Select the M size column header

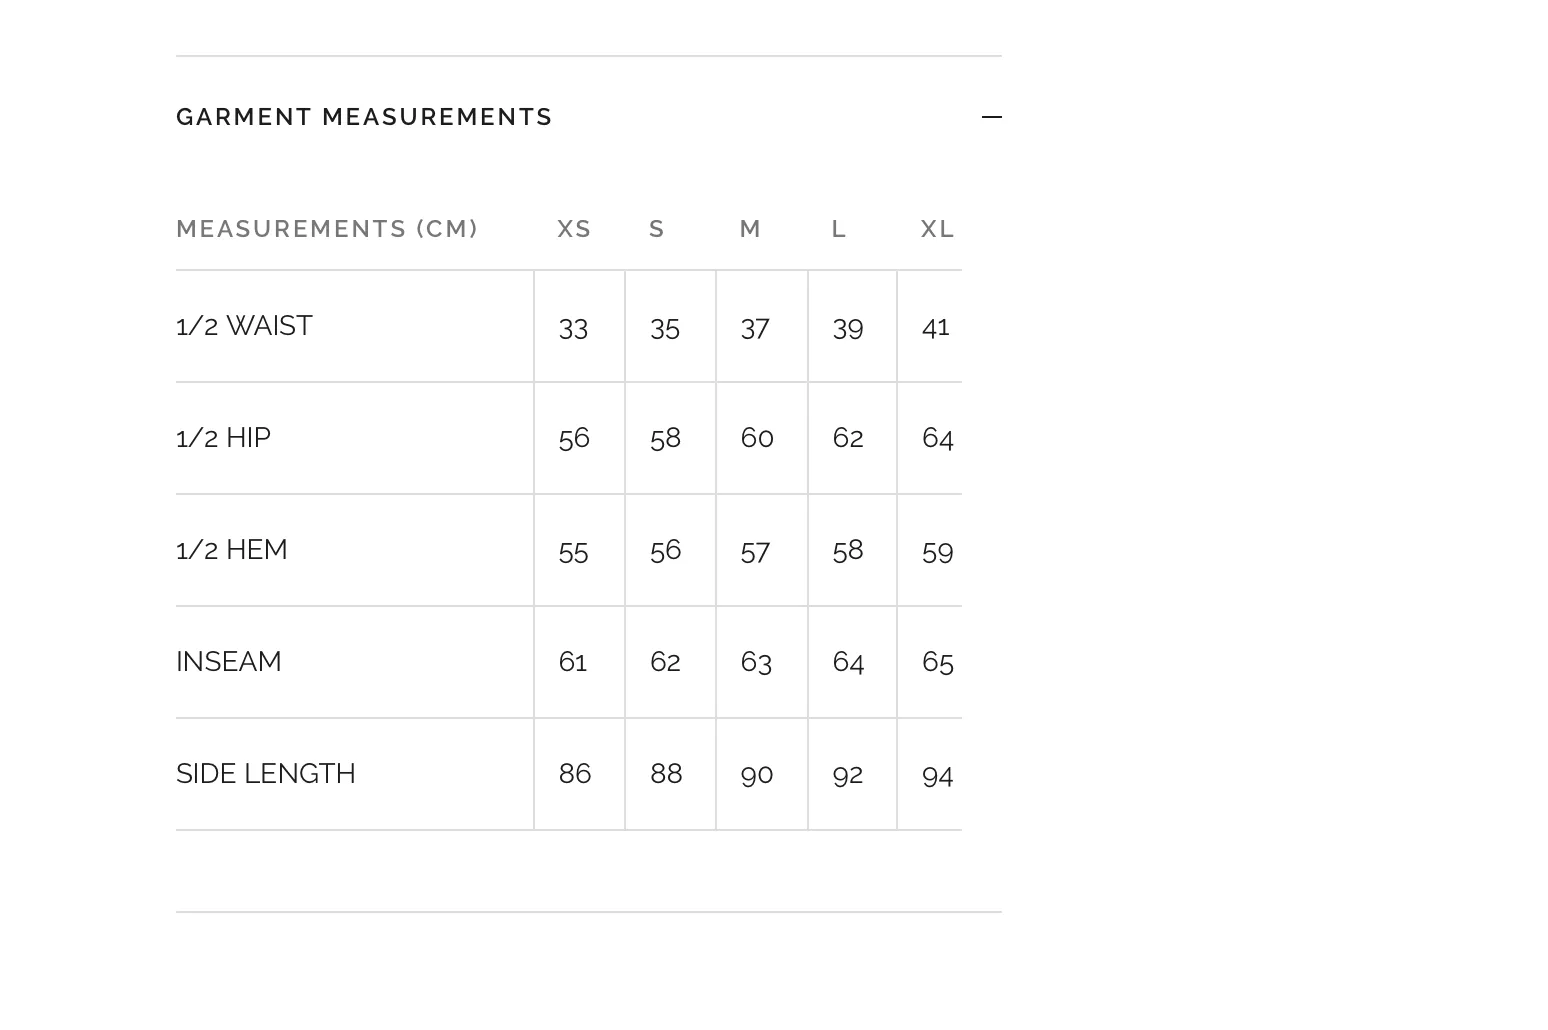pos(750,229)
